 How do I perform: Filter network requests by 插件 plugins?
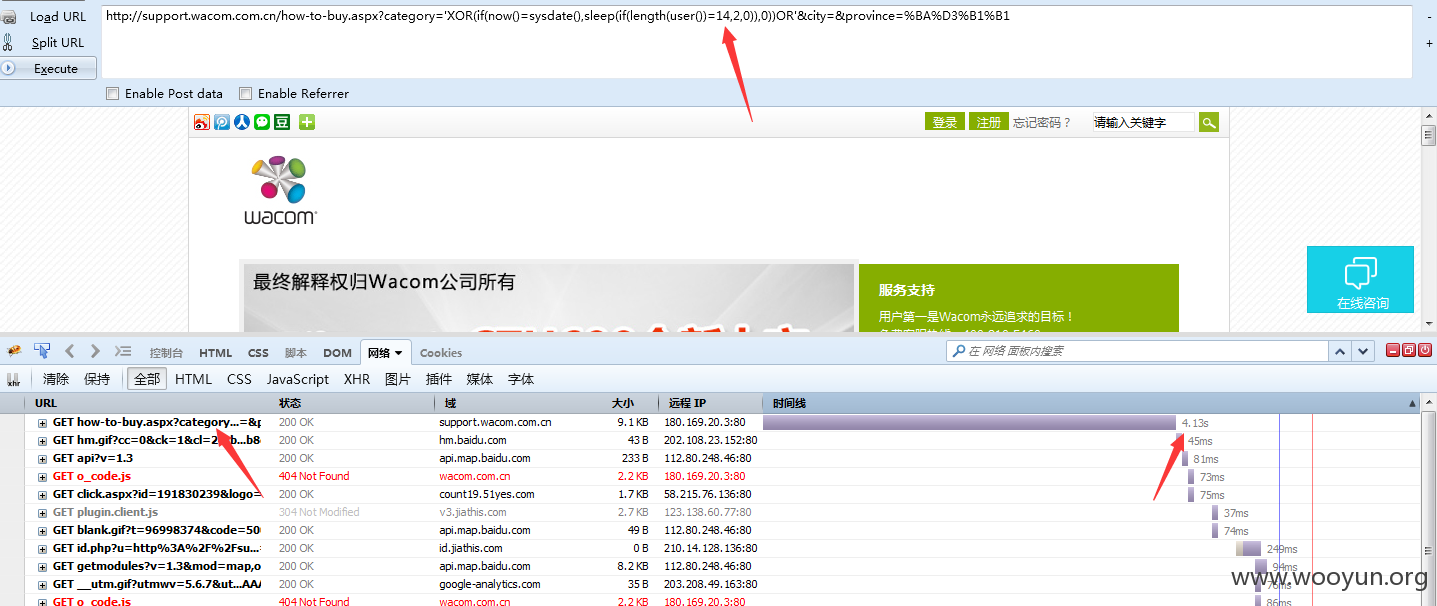point(439,379)
